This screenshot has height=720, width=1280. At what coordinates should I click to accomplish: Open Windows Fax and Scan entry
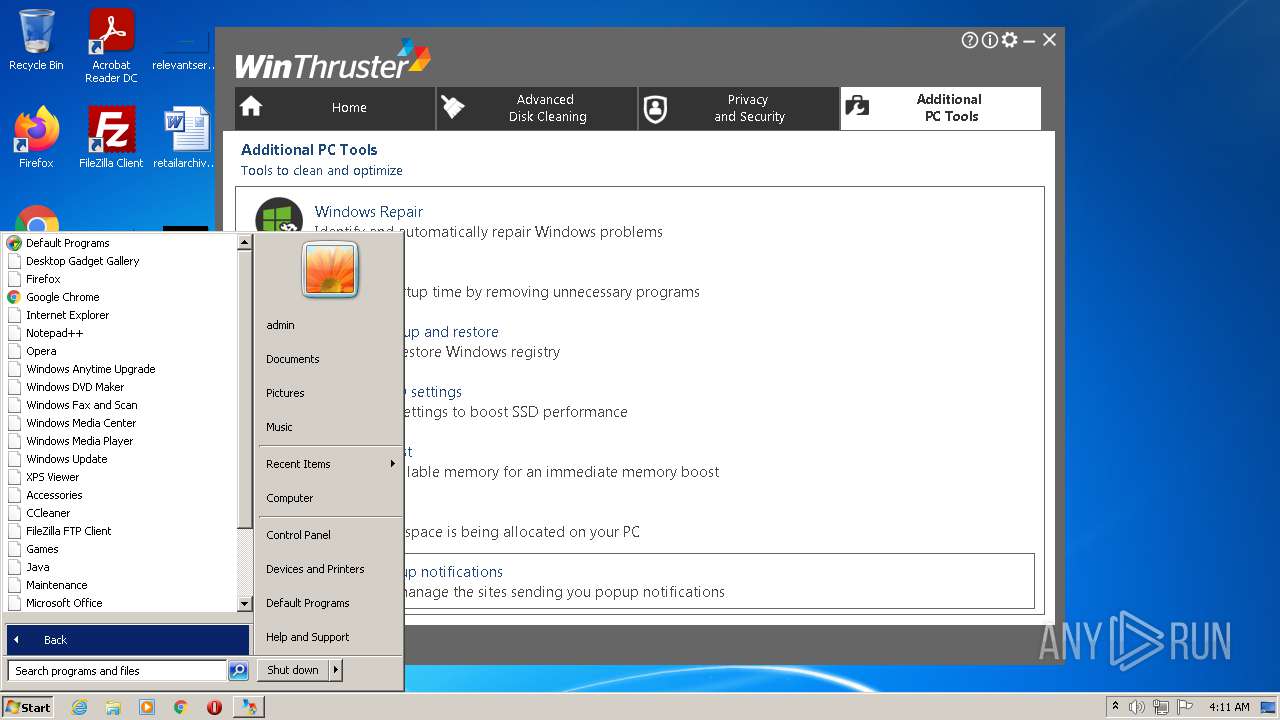[120, 405]
